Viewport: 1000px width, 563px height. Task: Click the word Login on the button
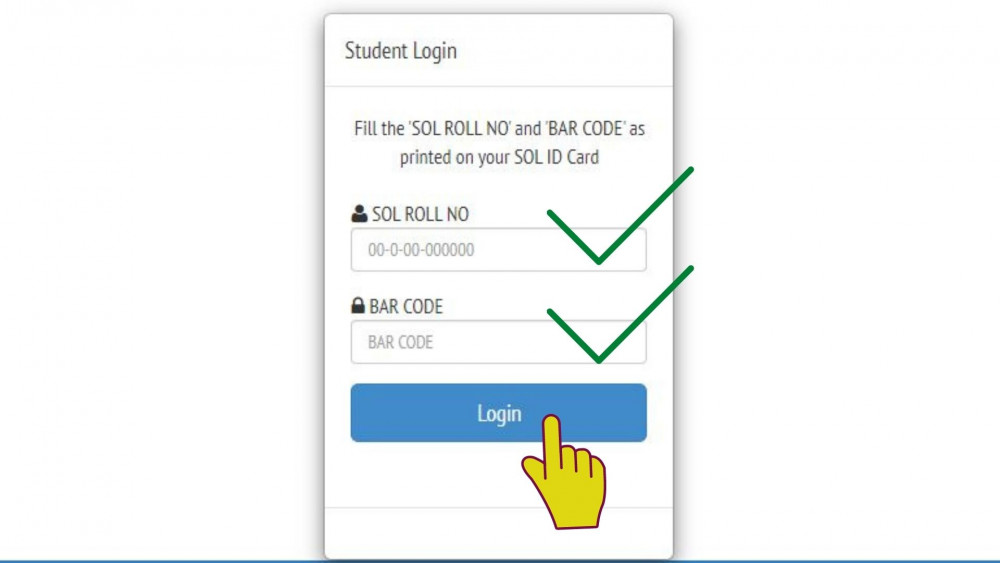(499, 413)
